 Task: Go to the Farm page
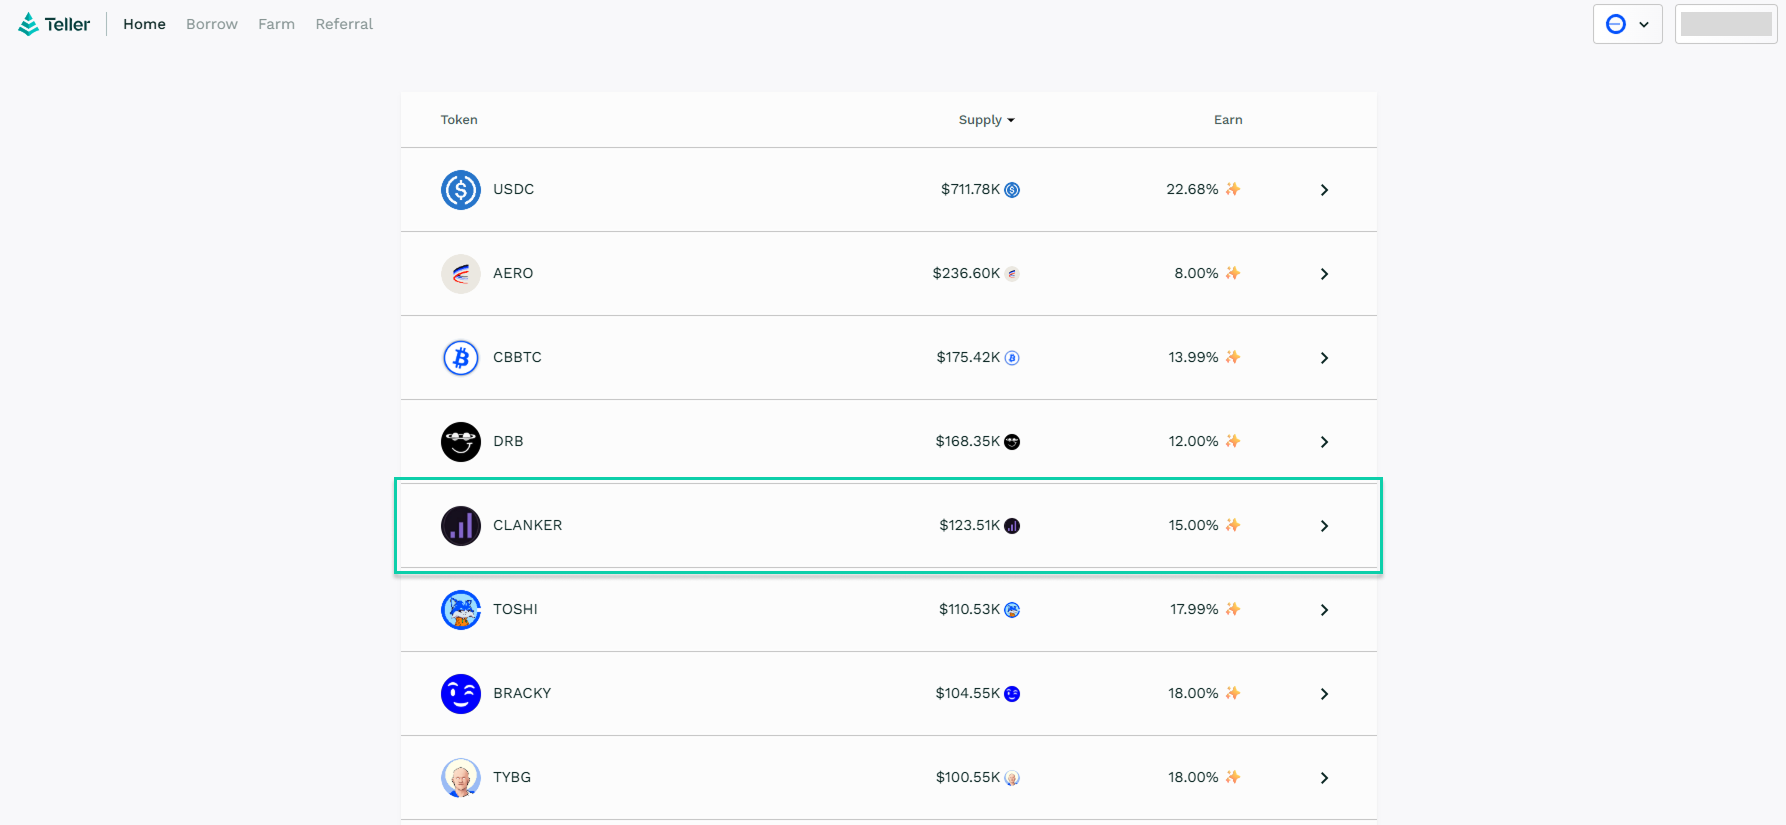(276, 24)
